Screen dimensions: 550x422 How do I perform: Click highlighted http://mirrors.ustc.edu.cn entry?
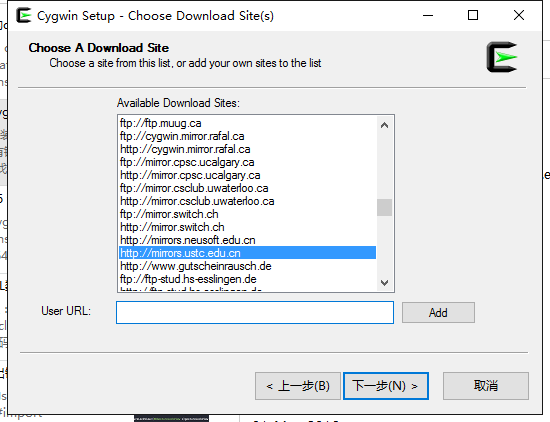(x=247, y=253)
